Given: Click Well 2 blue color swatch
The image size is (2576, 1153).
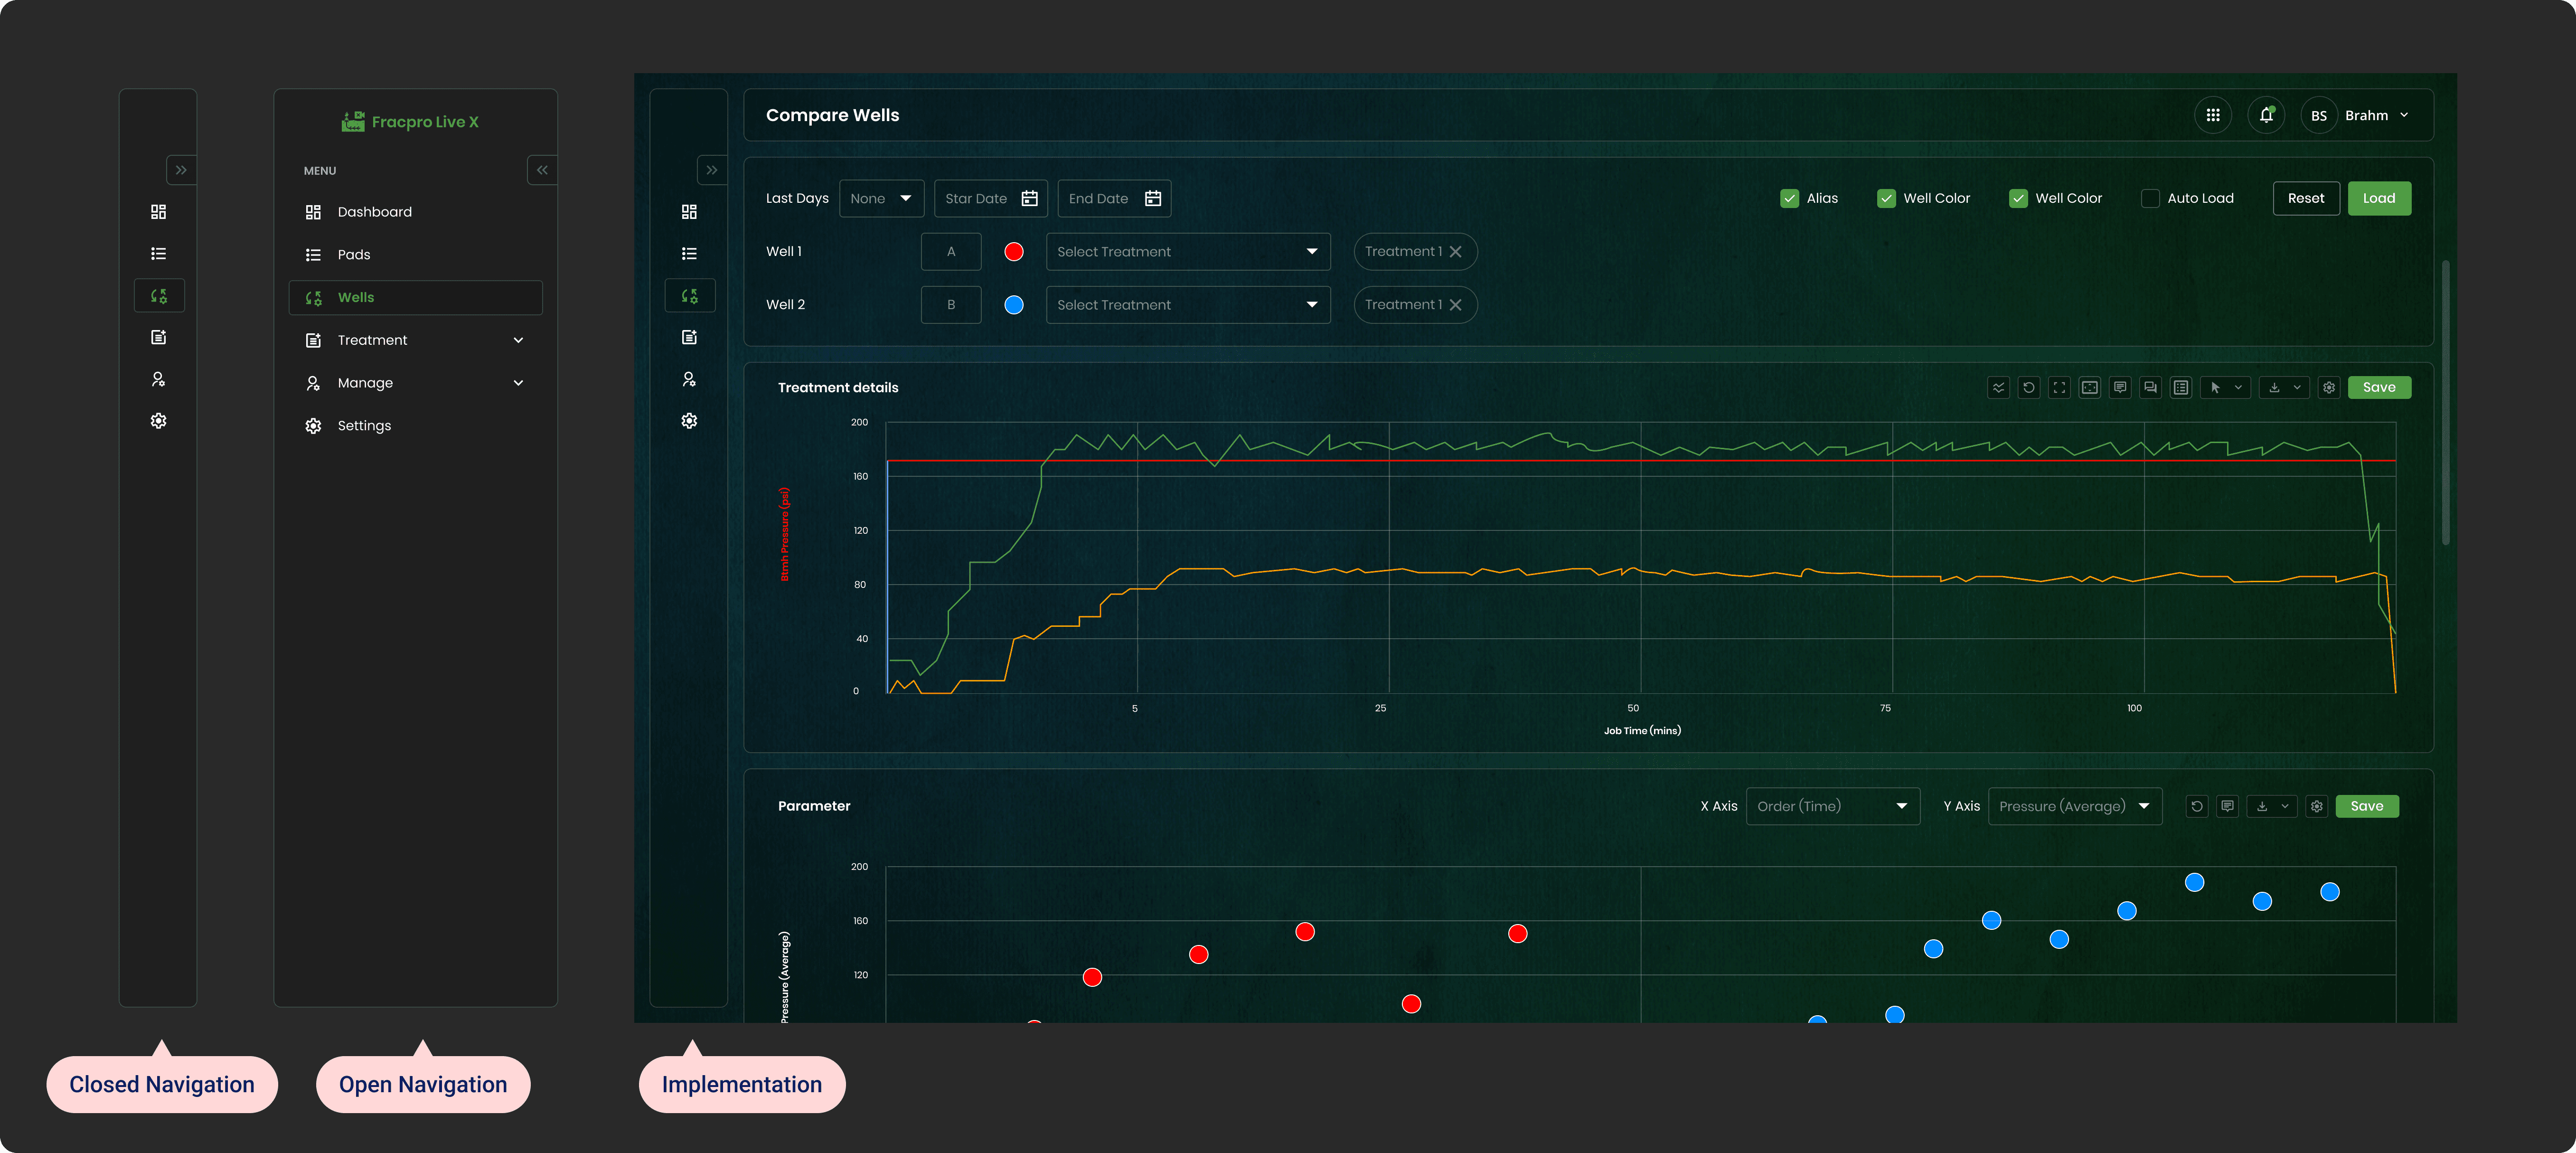Looking at the screenshot, I should (1013, 305).
